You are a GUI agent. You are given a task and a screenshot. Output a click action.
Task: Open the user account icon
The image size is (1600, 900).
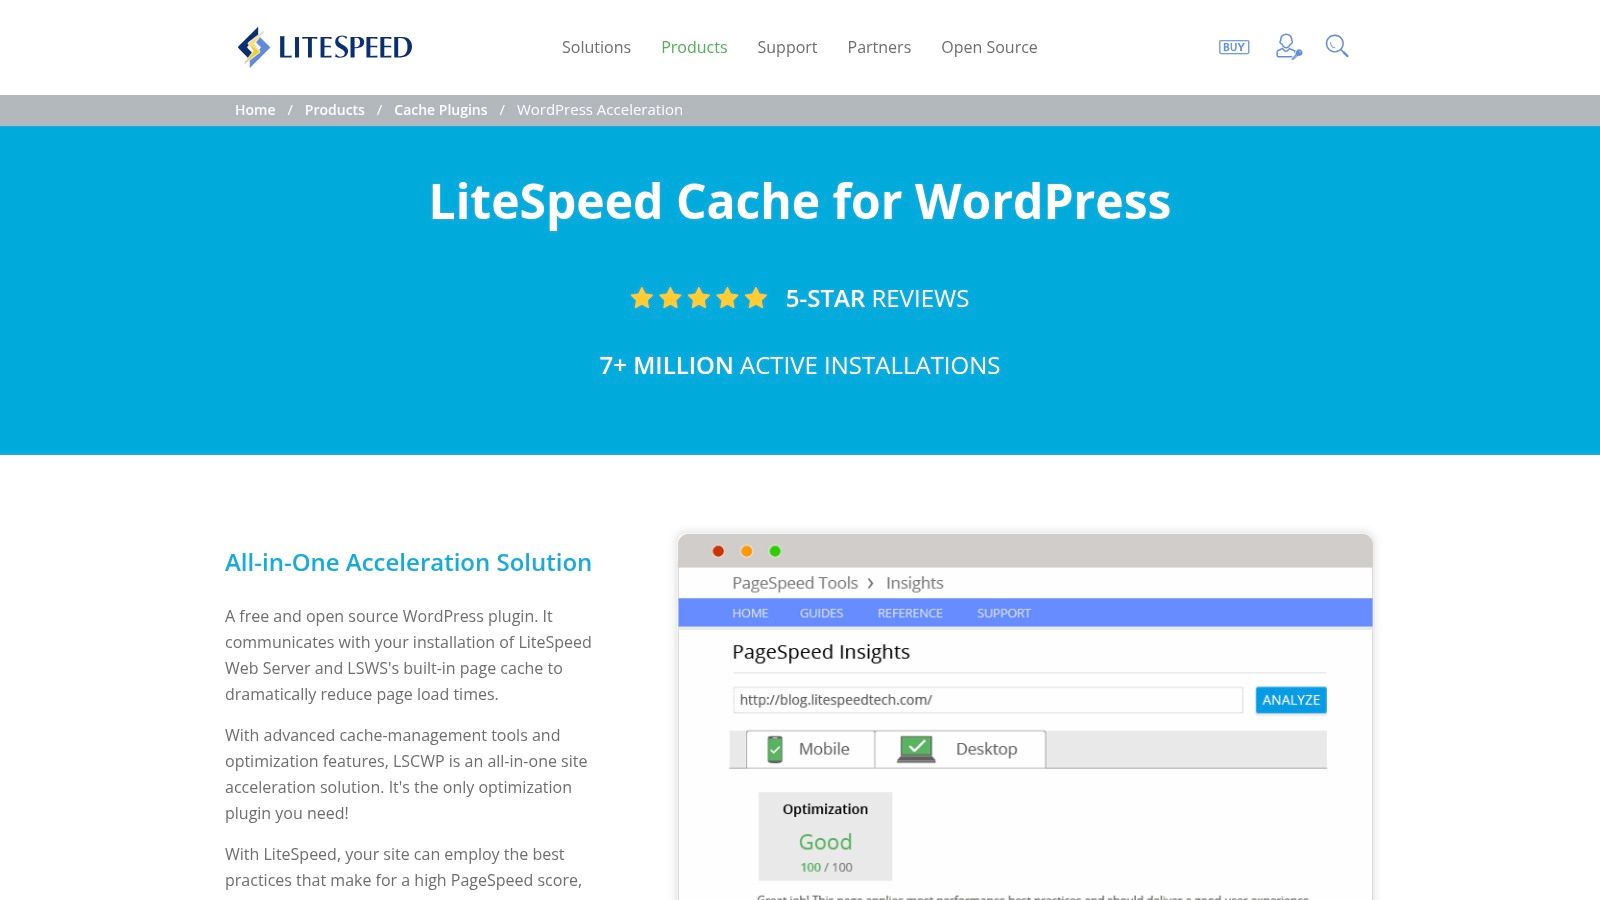pyautogui.click(x=1288, y=47)
